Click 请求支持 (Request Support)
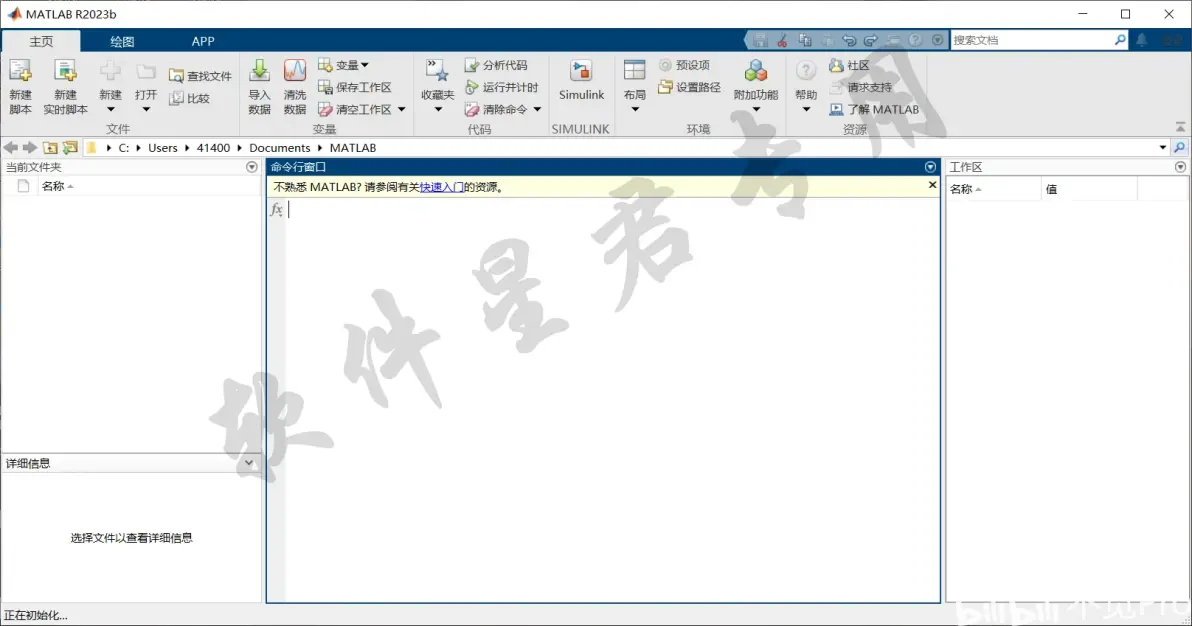The image size is (1192, 626). pyautogui.click(x=861, y=87)
